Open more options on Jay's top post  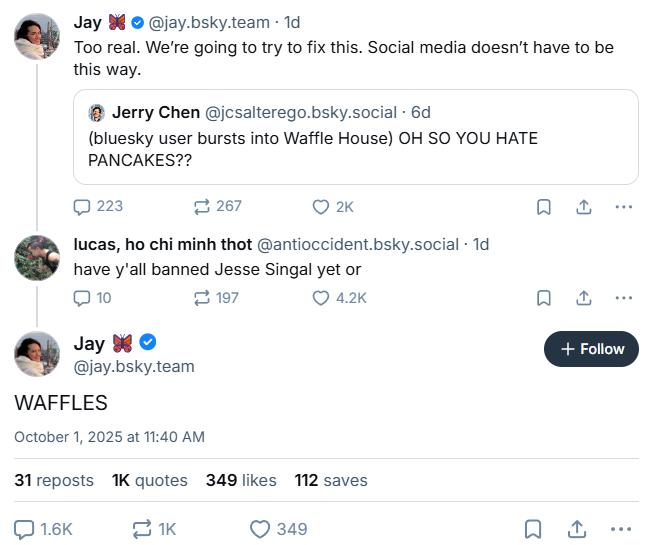point(623,207)
